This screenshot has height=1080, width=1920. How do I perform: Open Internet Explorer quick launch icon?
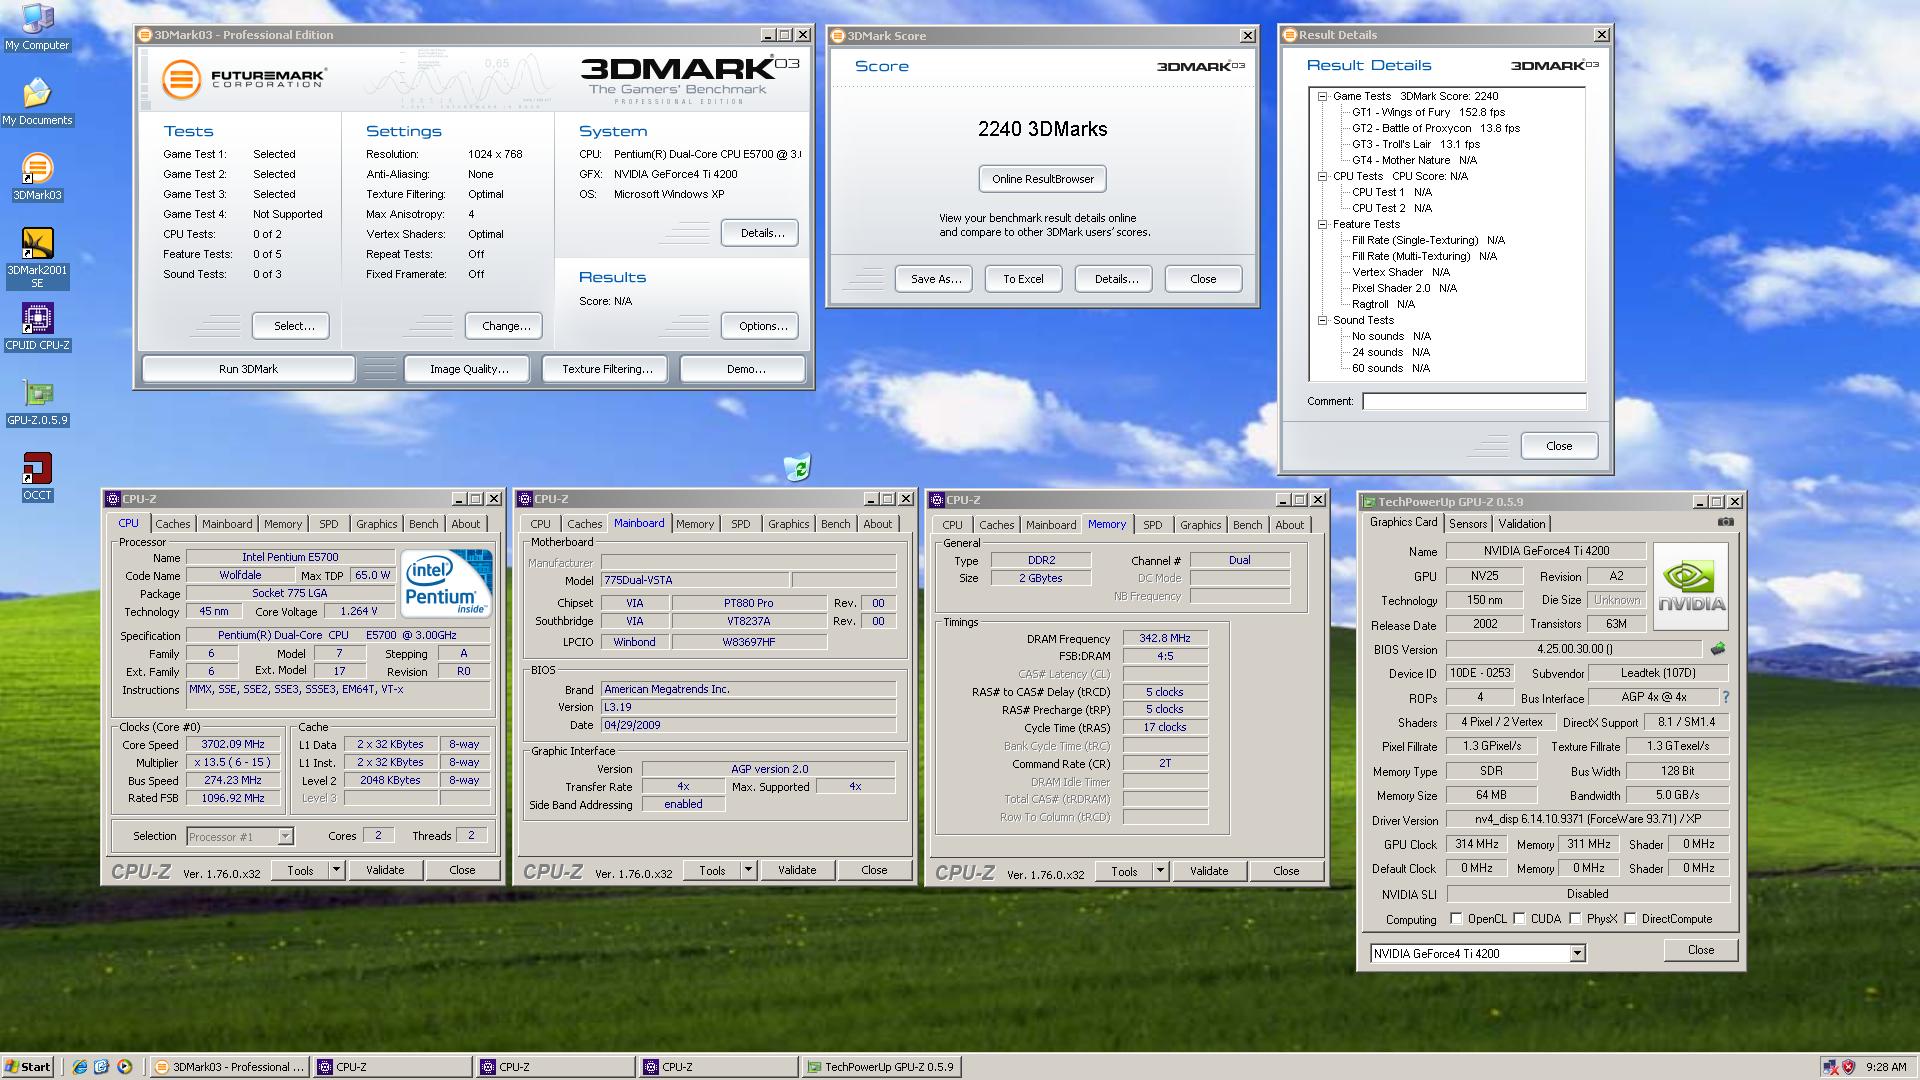click(80, 1067)
